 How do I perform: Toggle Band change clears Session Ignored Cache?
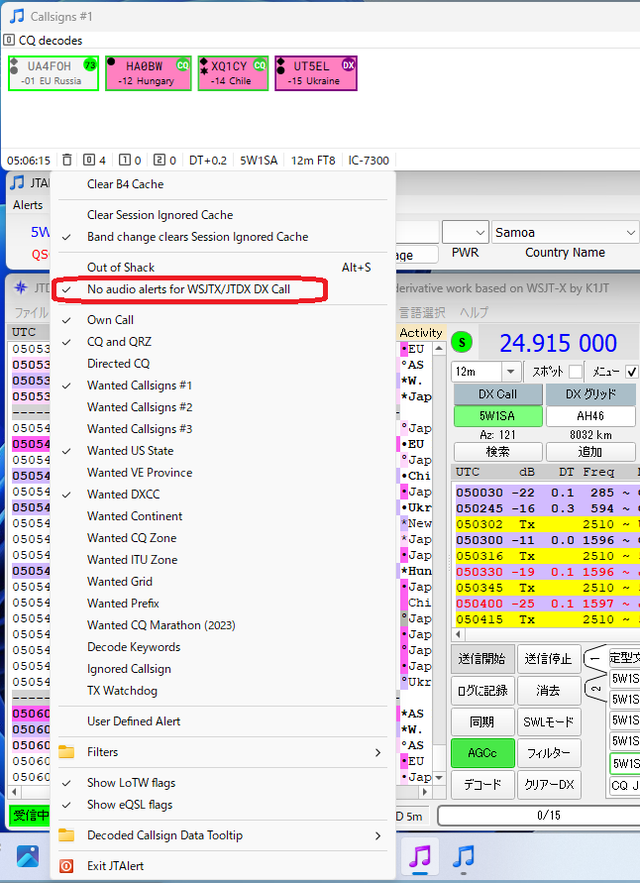coord(223,237)
